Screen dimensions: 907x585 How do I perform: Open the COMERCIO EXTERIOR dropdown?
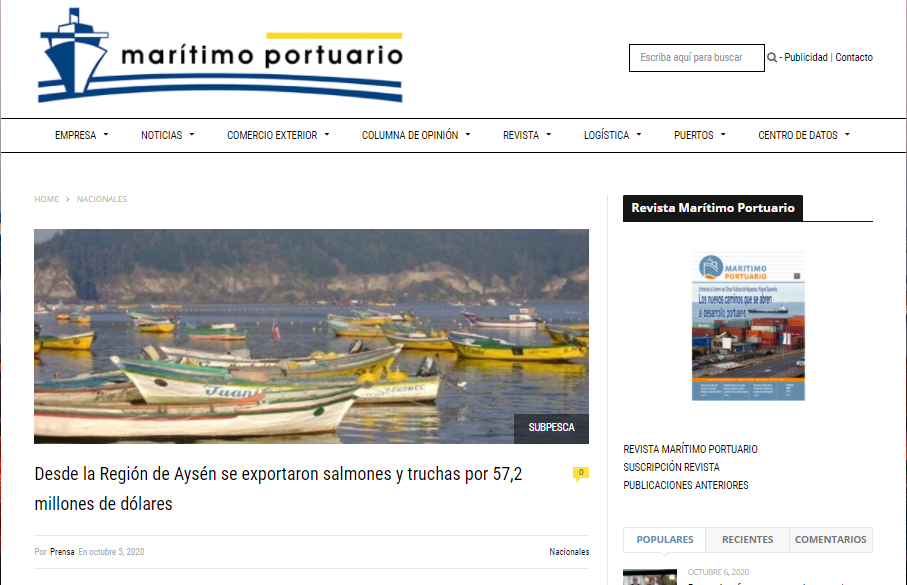pos(278,135)
